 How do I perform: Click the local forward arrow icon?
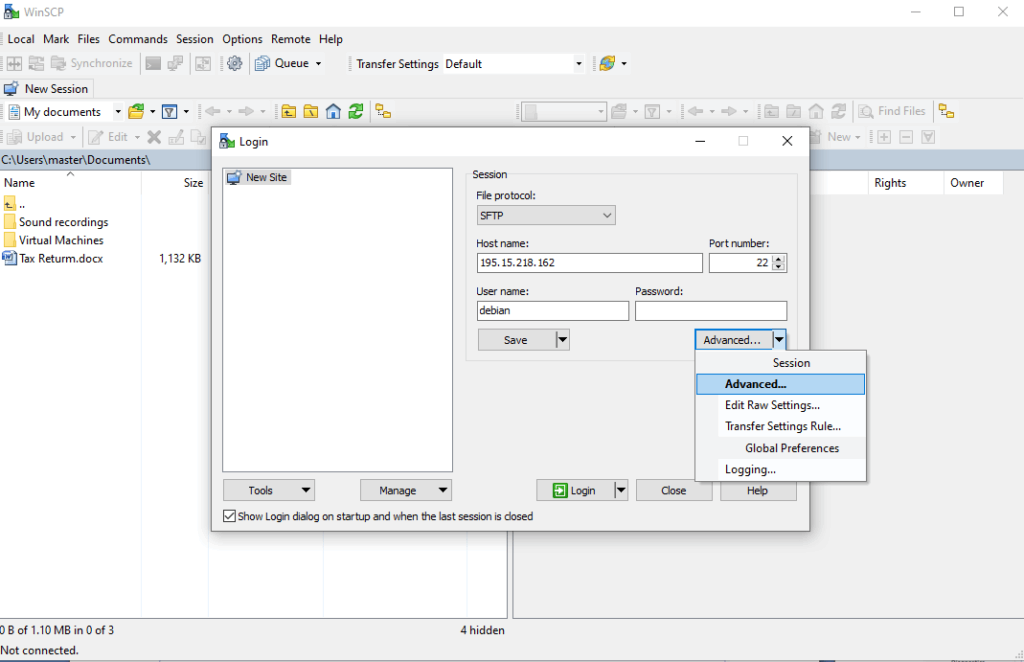(x=246, y=112)
